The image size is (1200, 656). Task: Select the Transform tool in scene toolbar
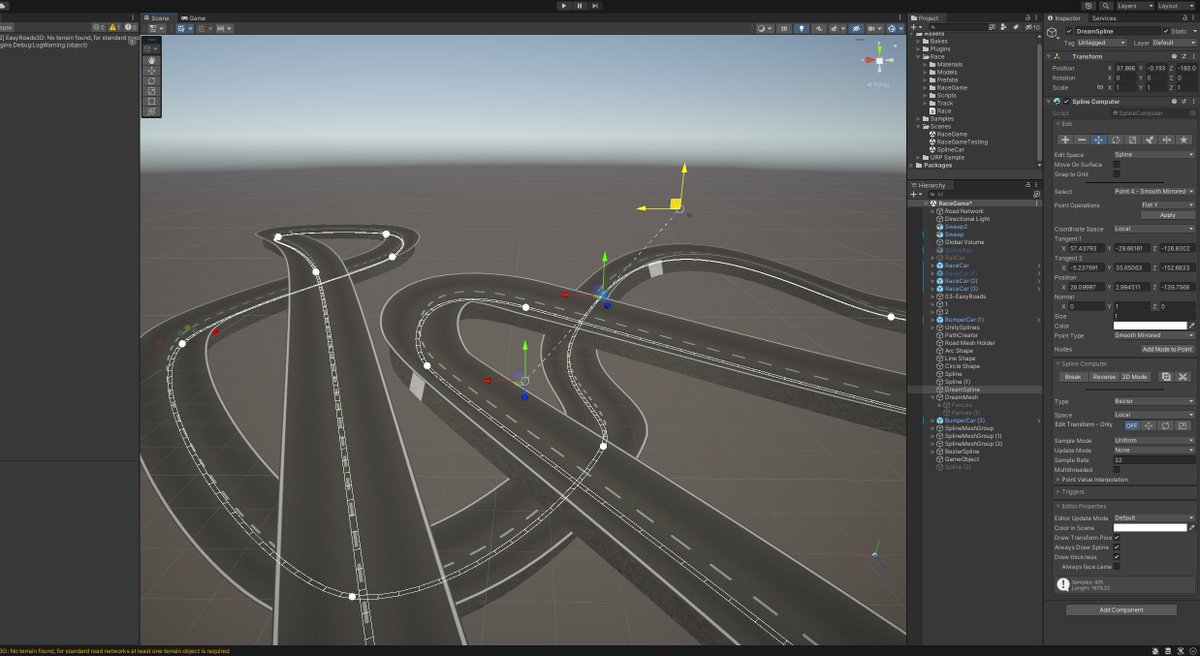(151, 112)
